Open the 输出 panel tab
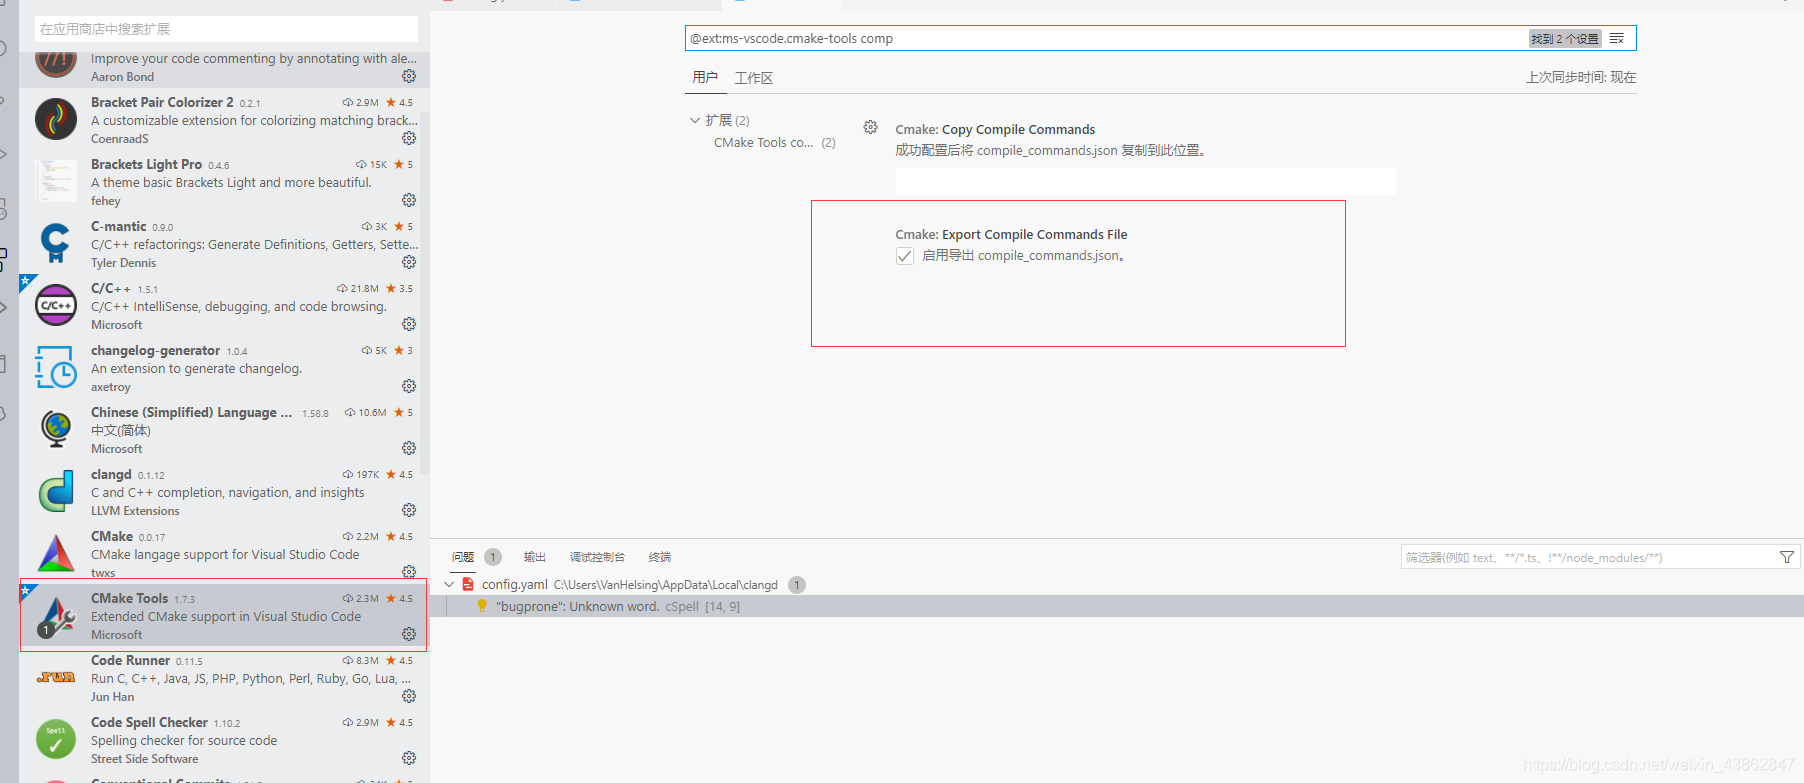The height and width of the screenshot is (783, 1804). [x=535, y=557]
